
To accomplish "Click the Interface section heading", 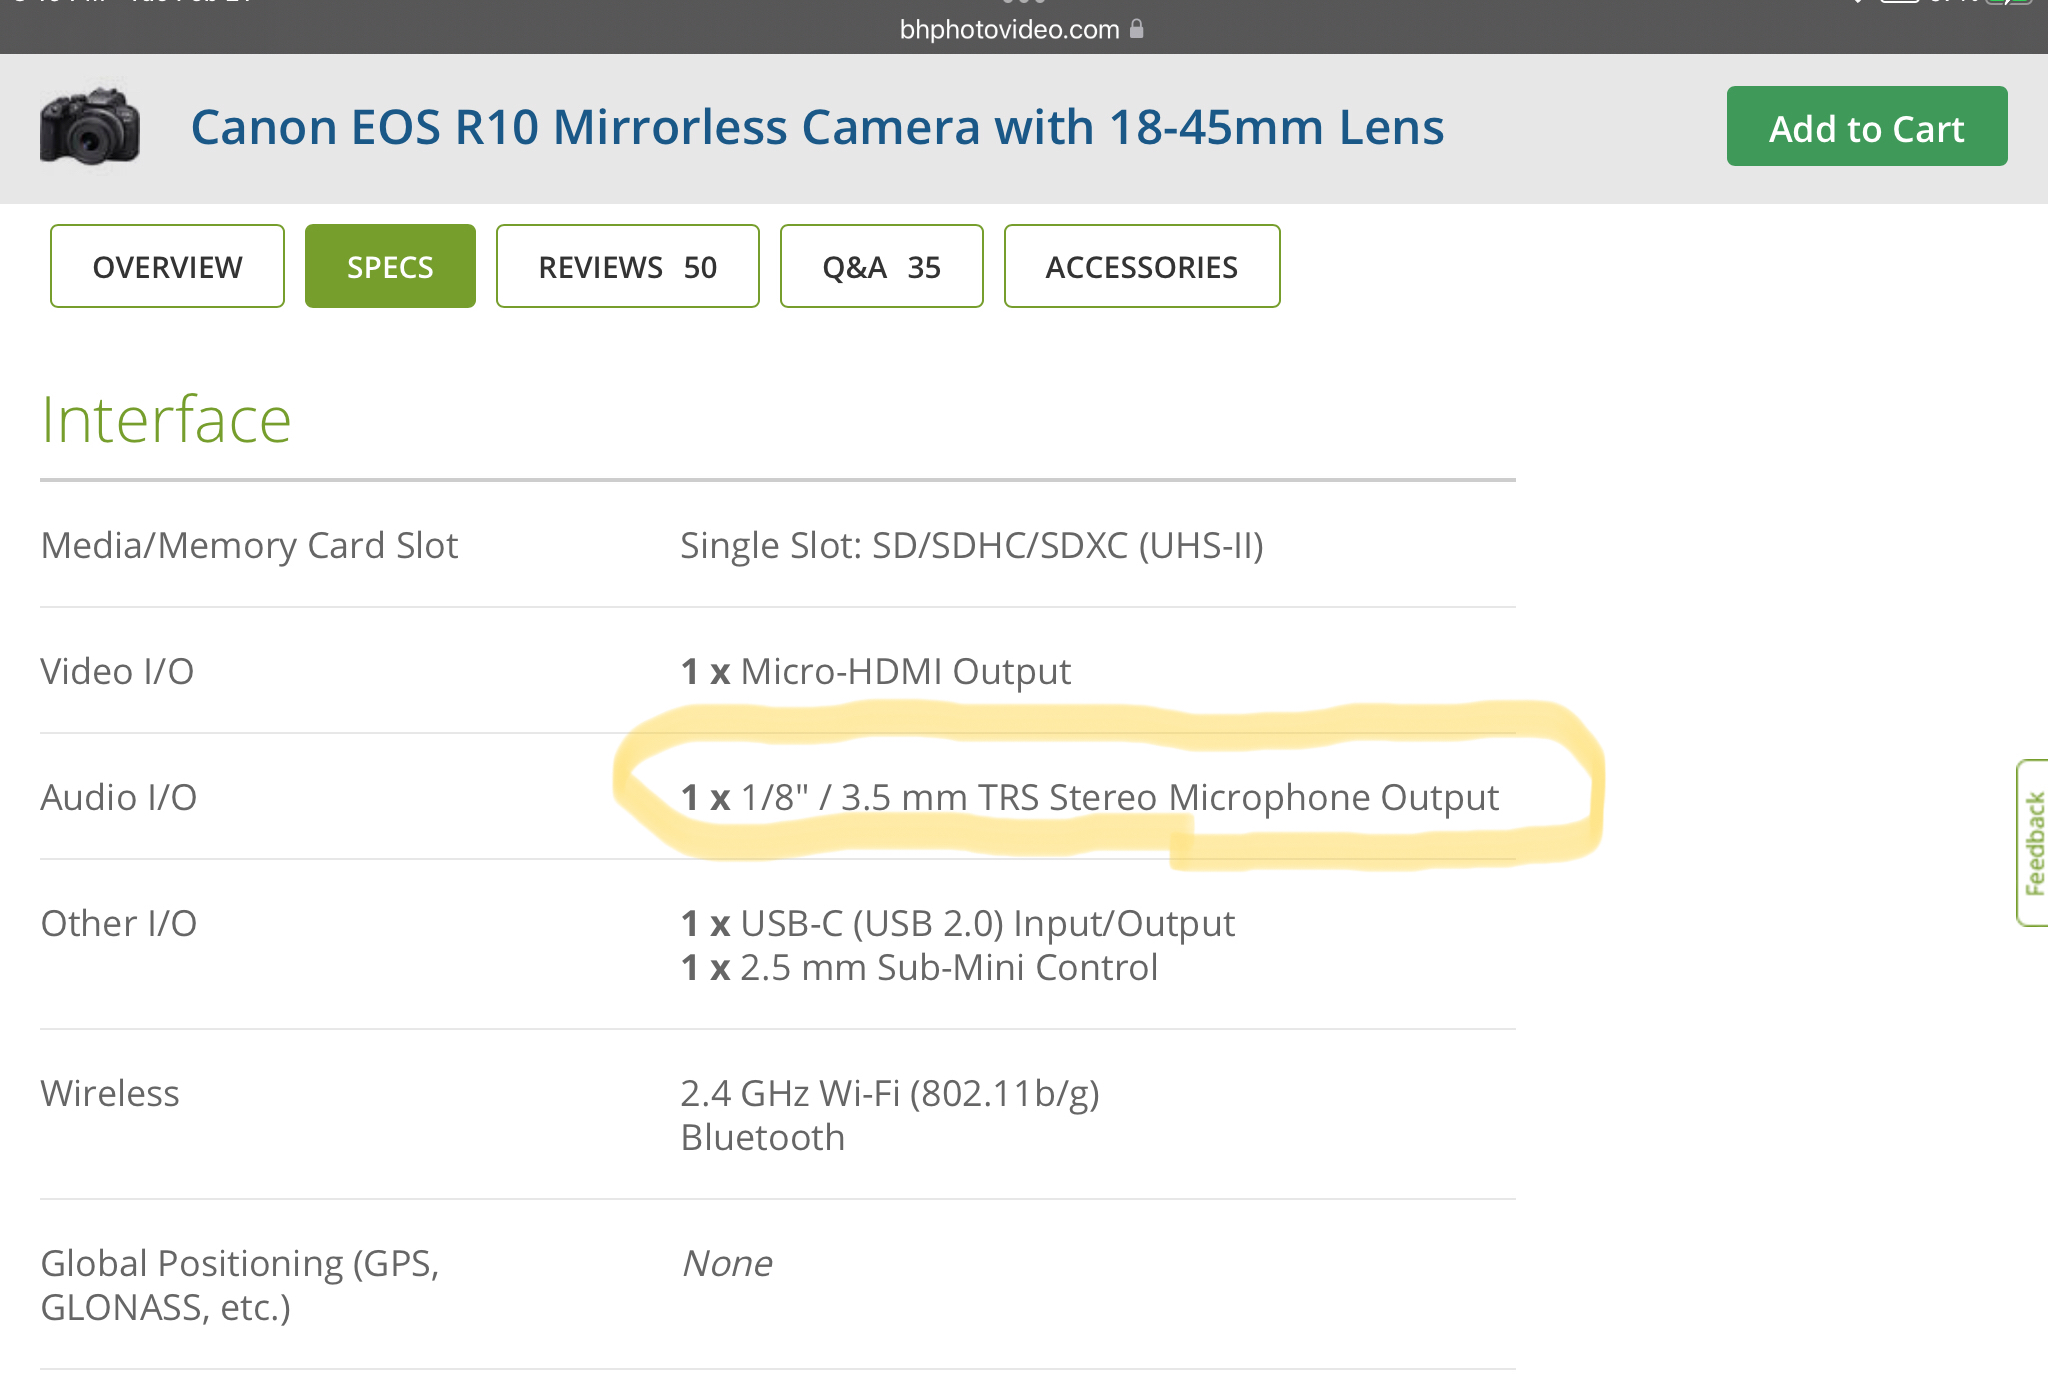I will pos(166,420).
